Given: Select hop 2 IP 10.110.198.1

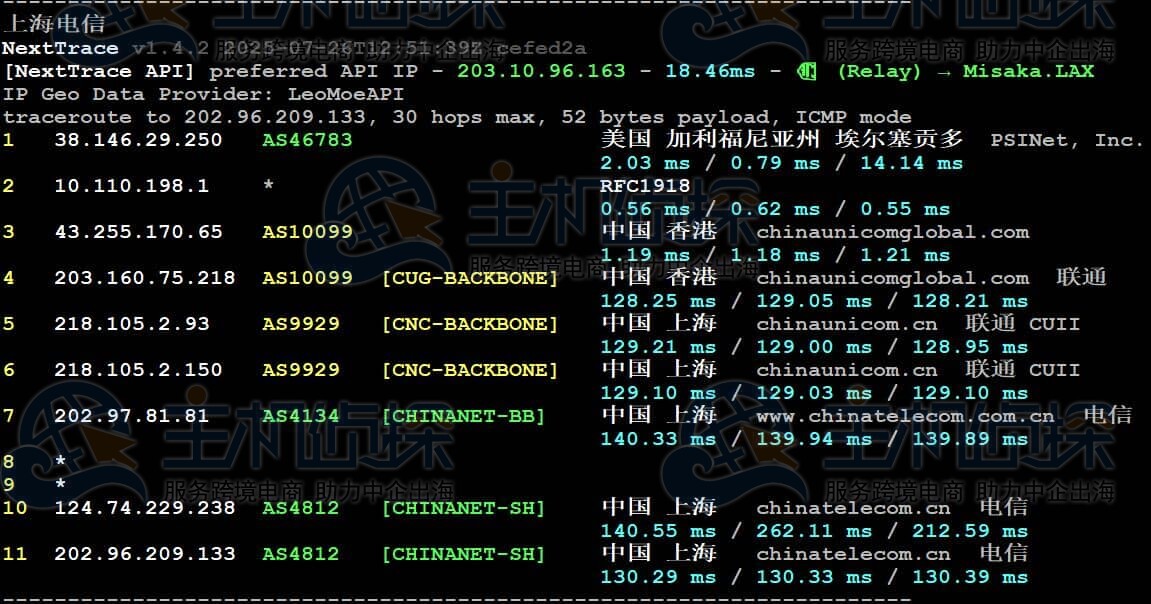Looking at the screenshot, I should click(x=131, y=186).
